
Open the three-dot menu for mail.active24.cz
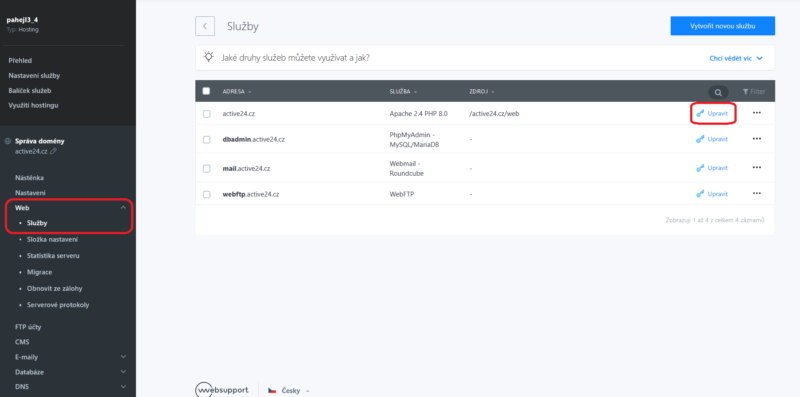(x=757, y=167)
